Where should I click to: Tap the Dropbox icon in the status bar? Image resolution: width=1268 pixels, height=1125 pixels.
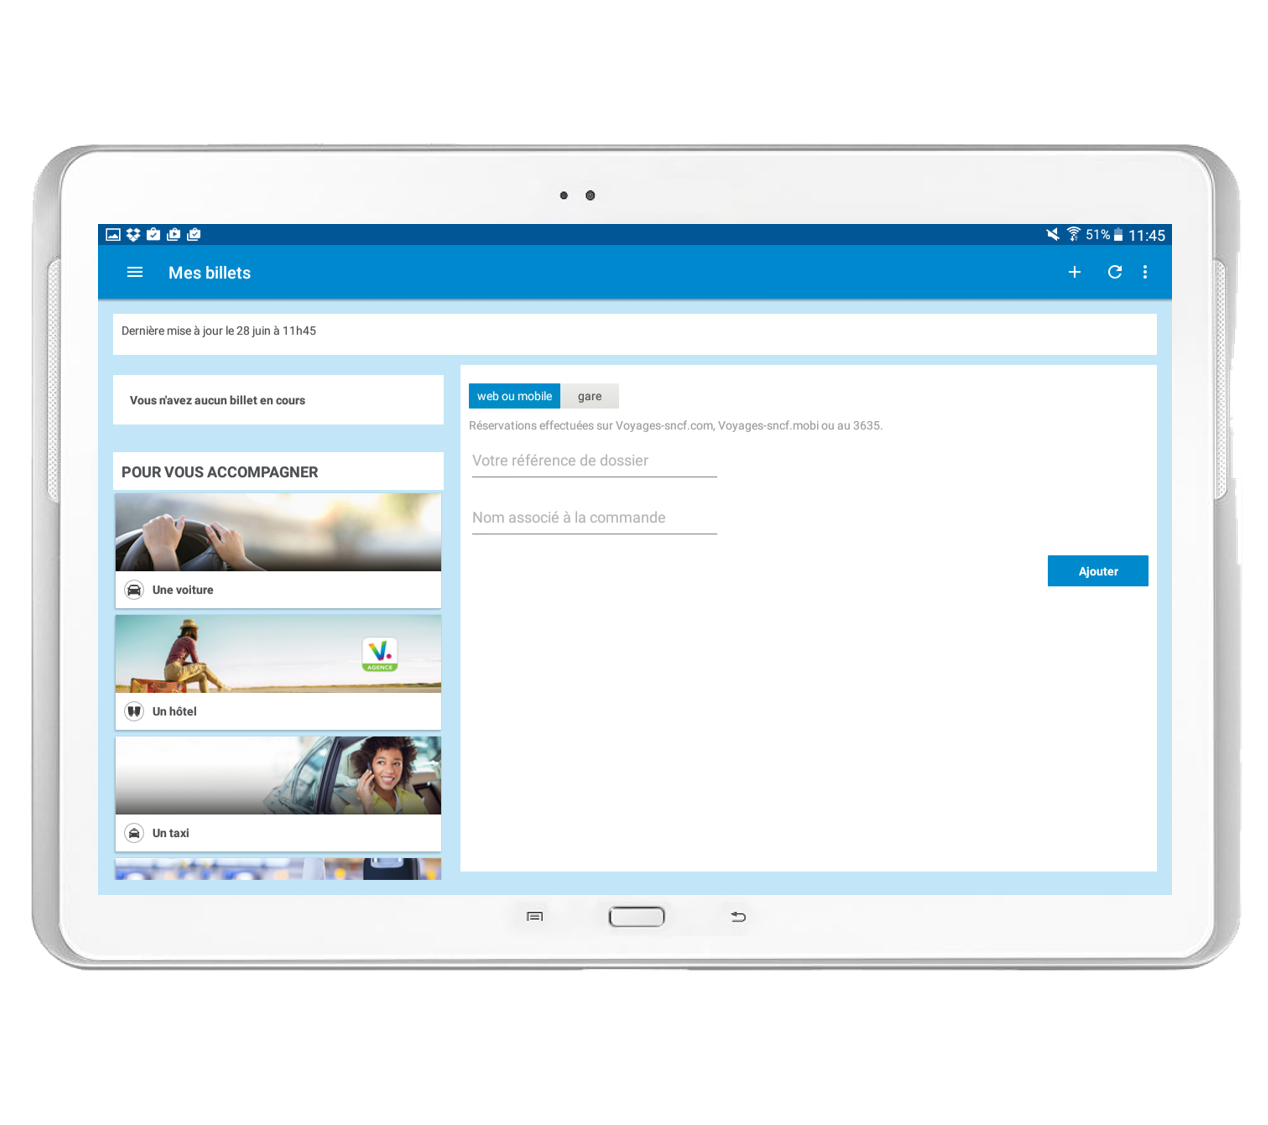[133, 234]
